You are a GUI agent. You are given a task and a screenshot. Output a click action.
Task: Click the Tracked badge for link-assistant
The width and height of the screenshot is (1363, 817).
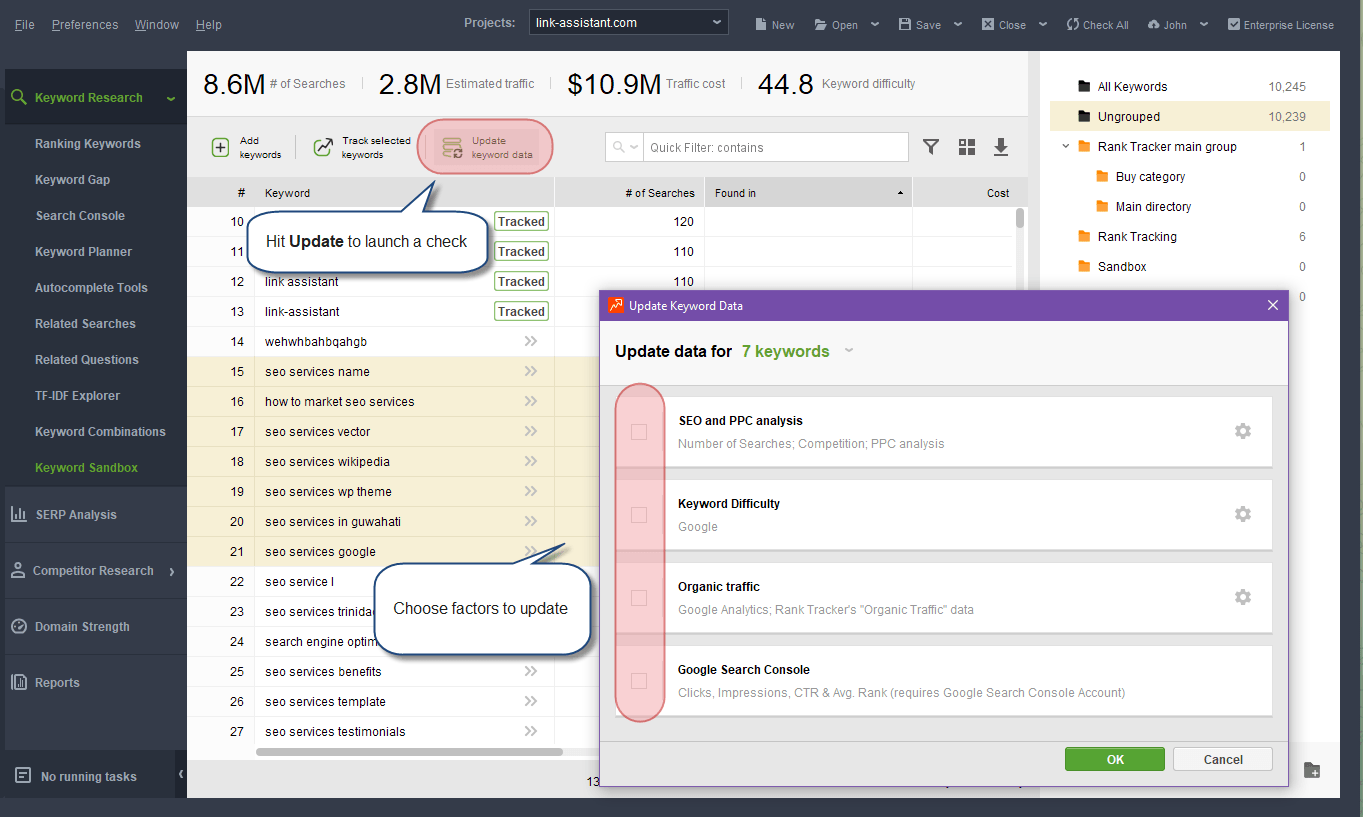tap(521, 312)
